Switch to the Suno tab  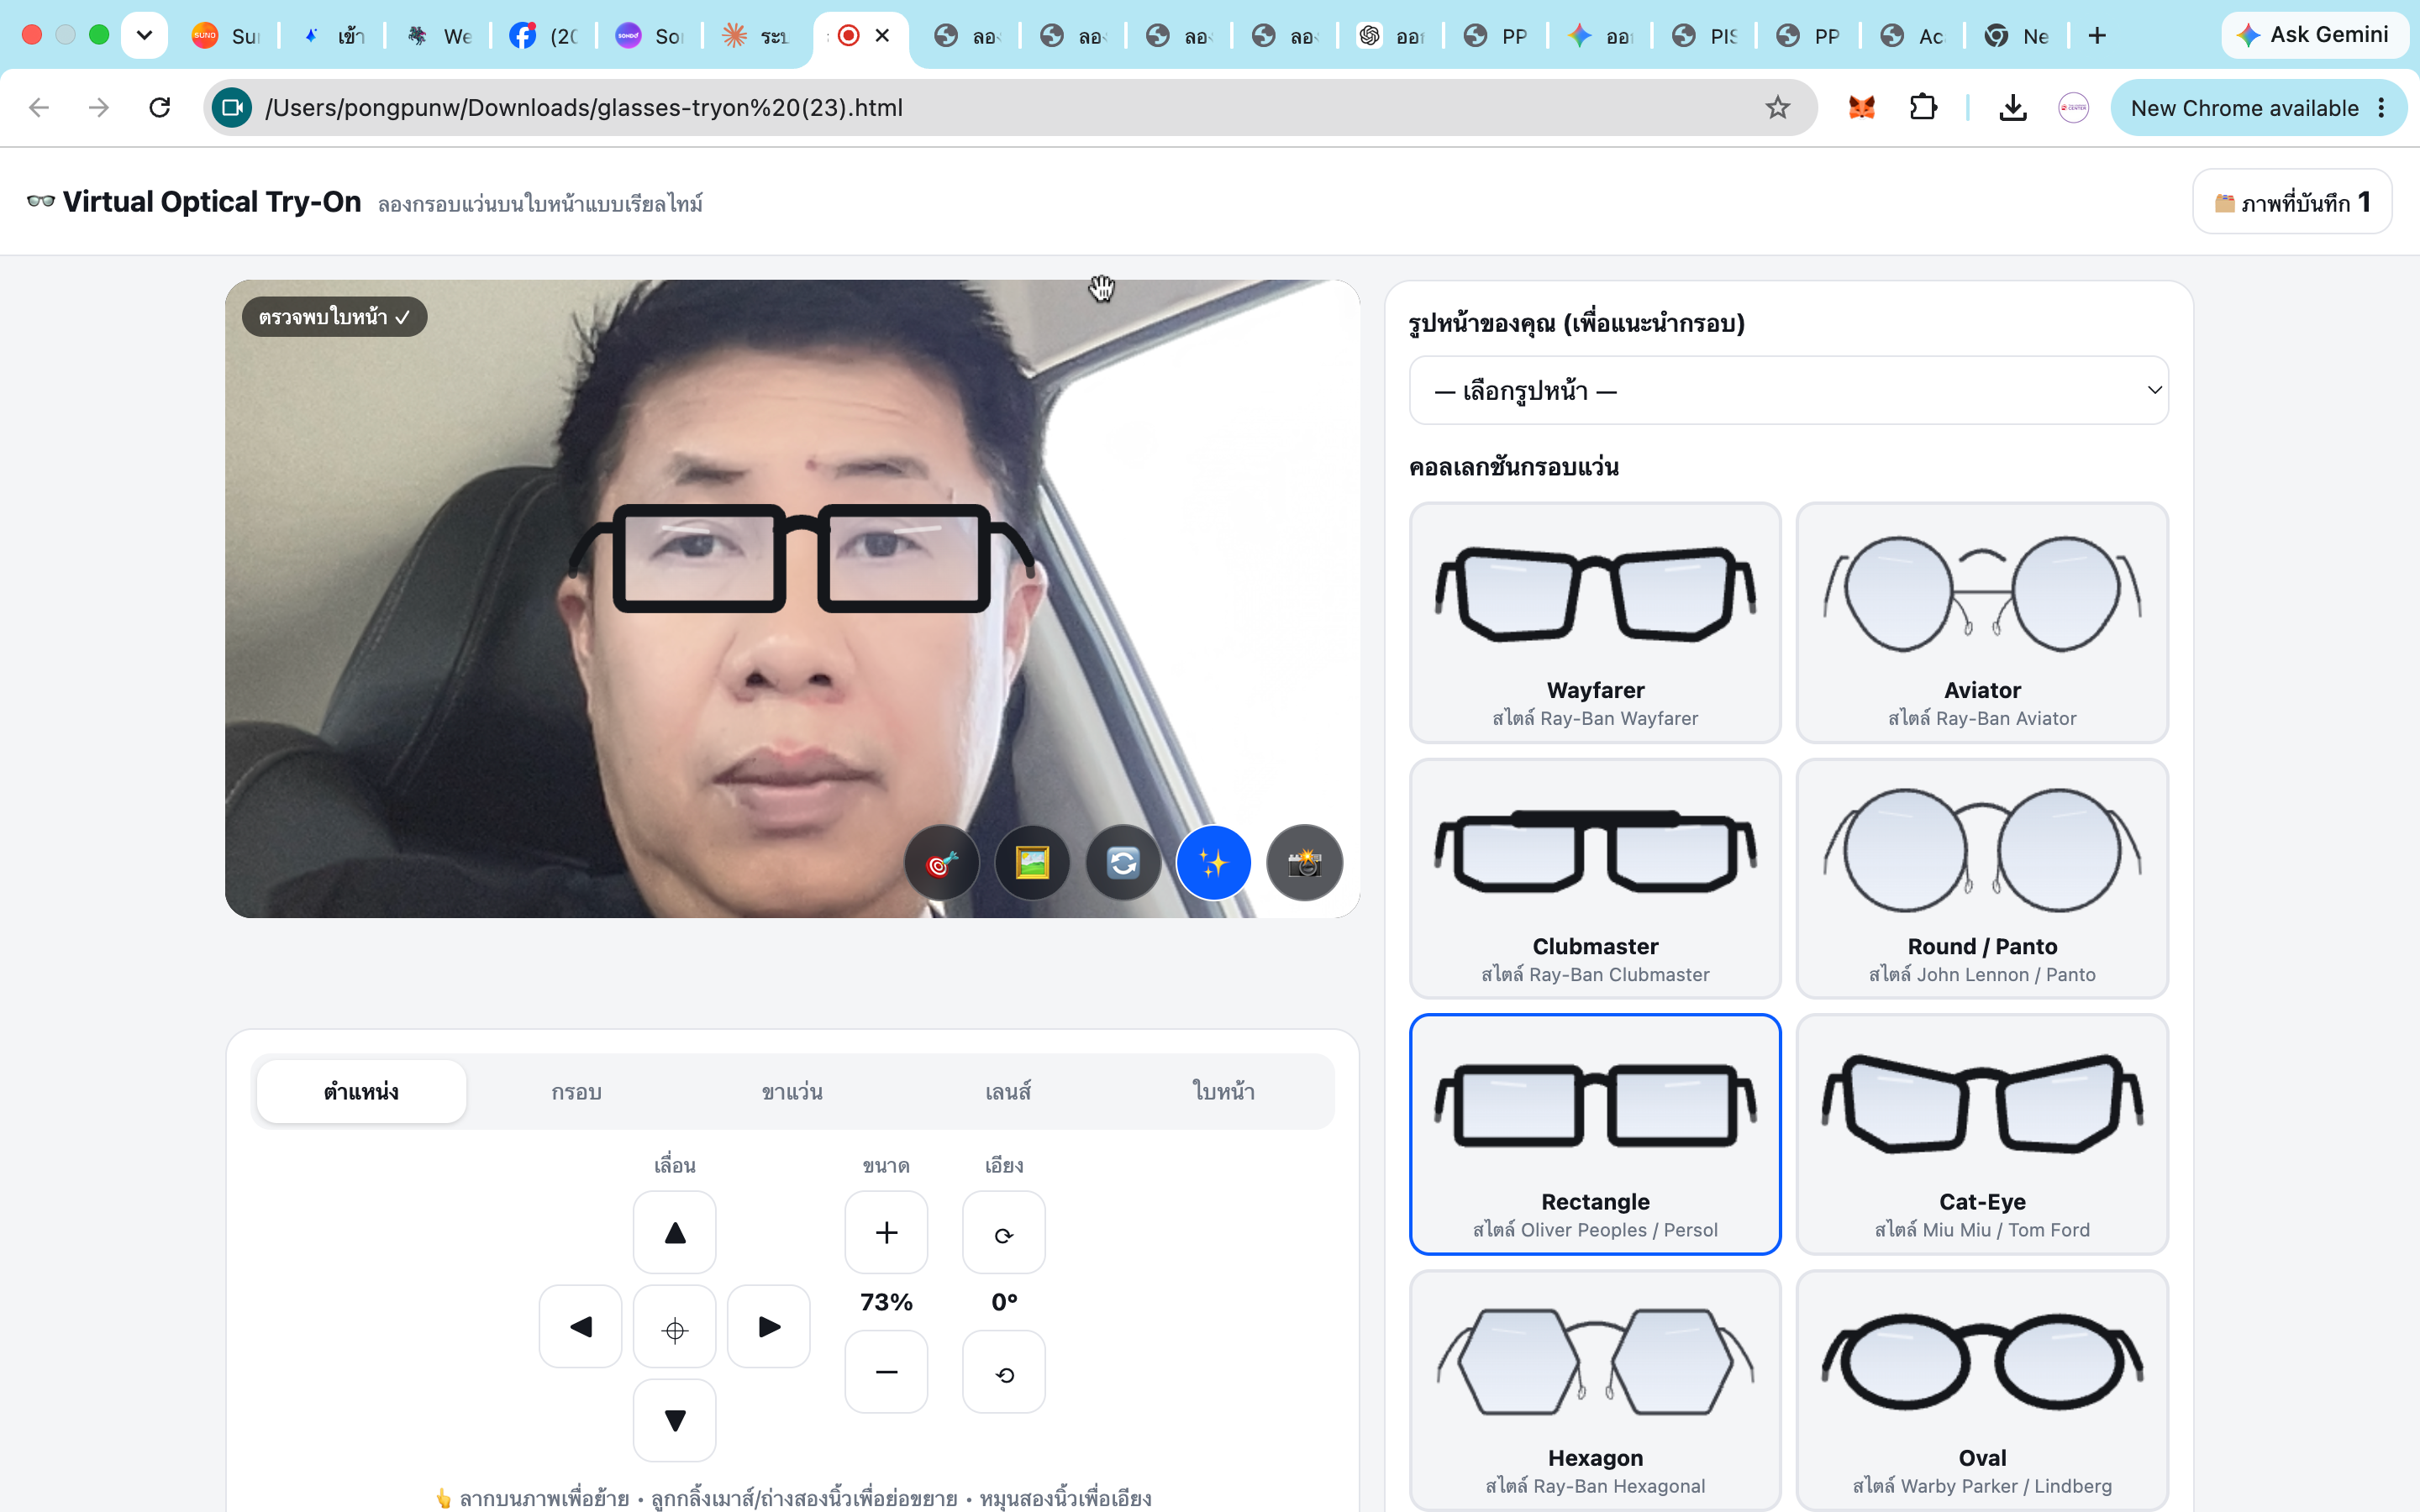pyautogui.click(x=227, y=36)
